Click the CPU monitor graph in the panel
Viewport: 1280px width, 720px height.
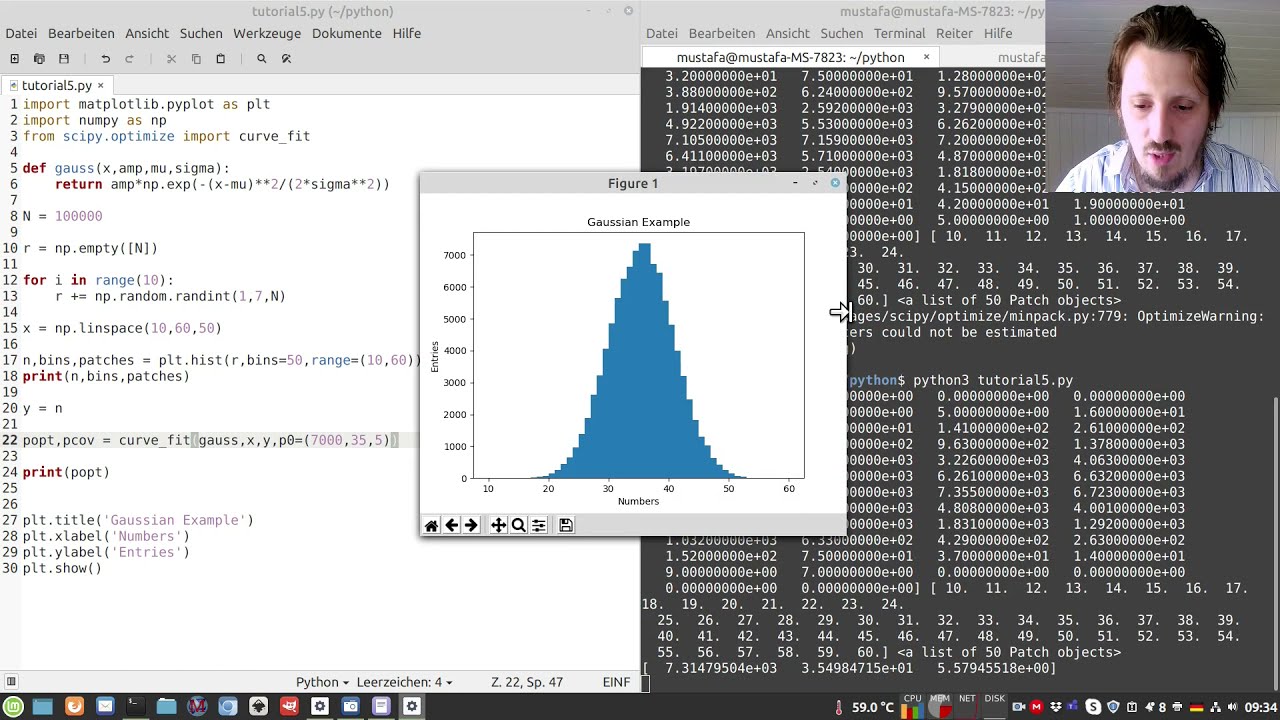(x=912, y=707)
